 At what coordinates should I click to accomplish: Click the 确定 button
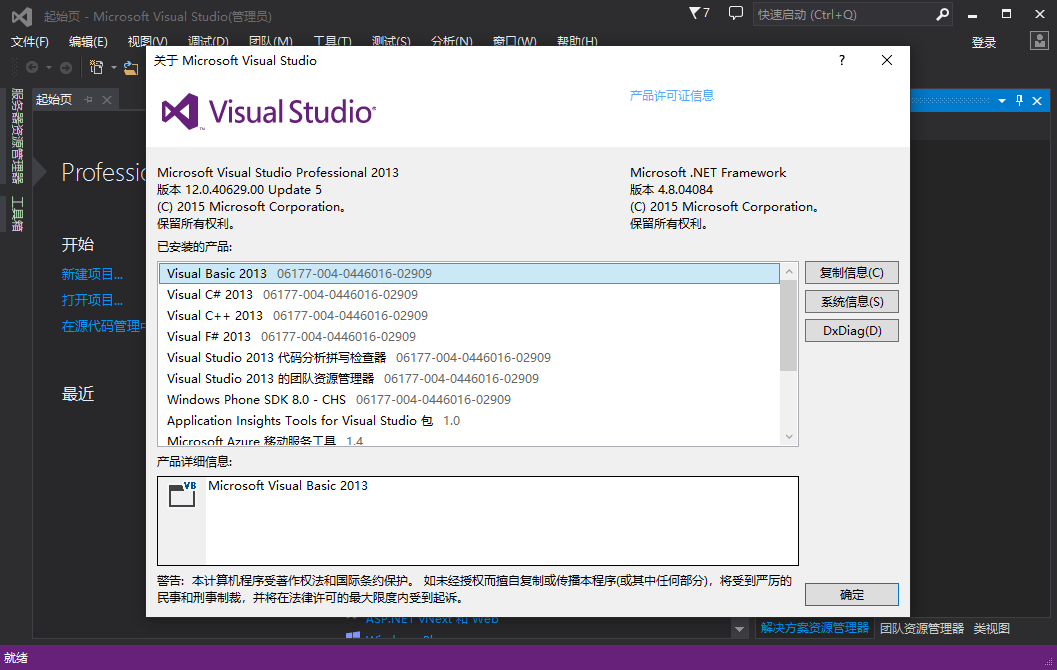(x=851, y=595)
